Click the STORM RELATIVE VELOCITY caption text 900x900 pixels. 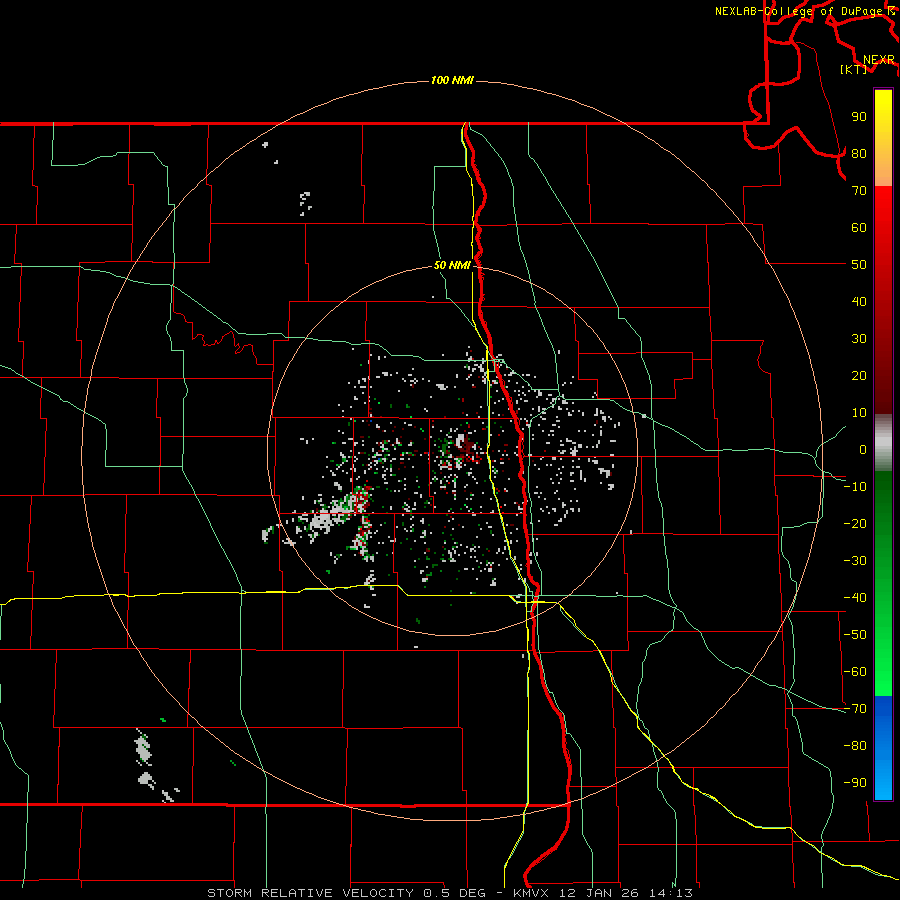click(310, 893)
